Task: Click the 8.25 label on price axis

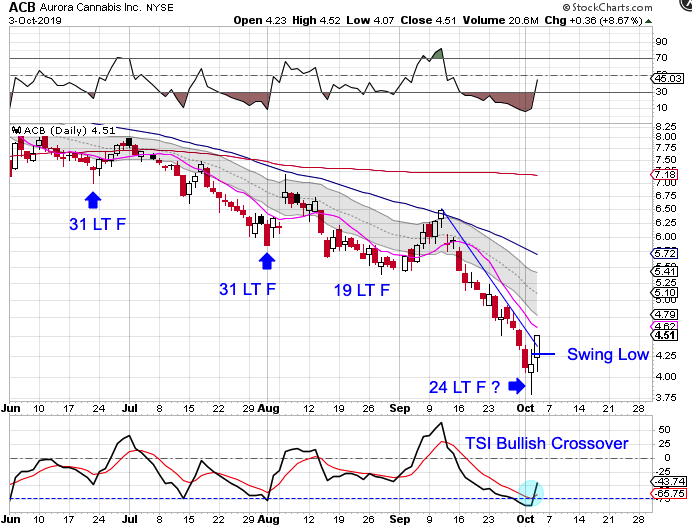Action: tap(666, 127)
